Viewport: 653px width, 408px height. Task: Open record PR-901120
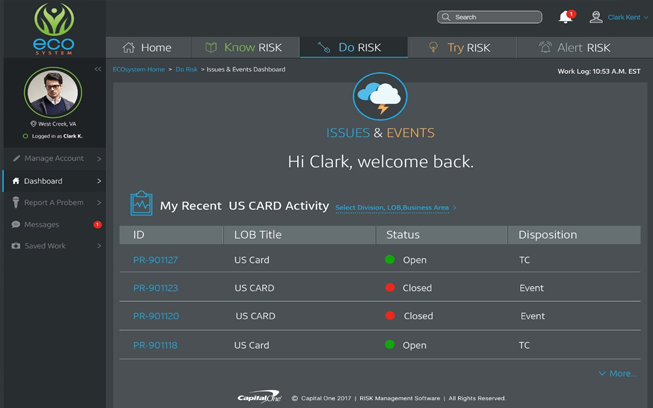pyautogui.click(x=156, y=316)
